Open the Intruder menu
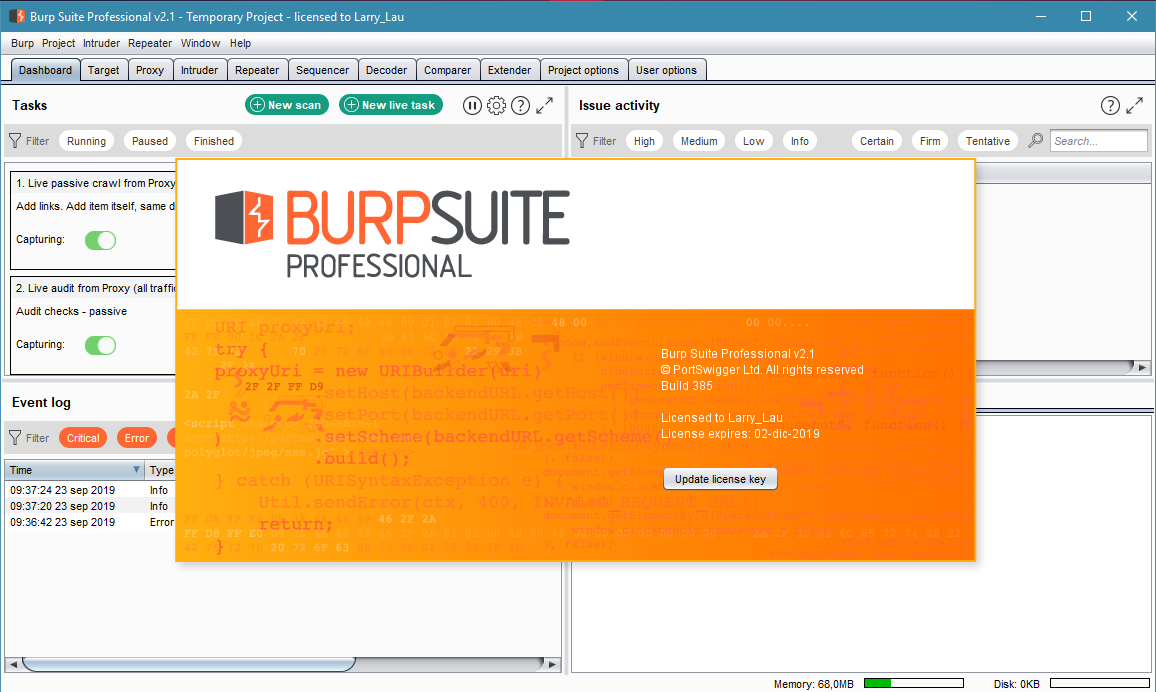This screenshot has height=692, width=1156. click(101, 43)
